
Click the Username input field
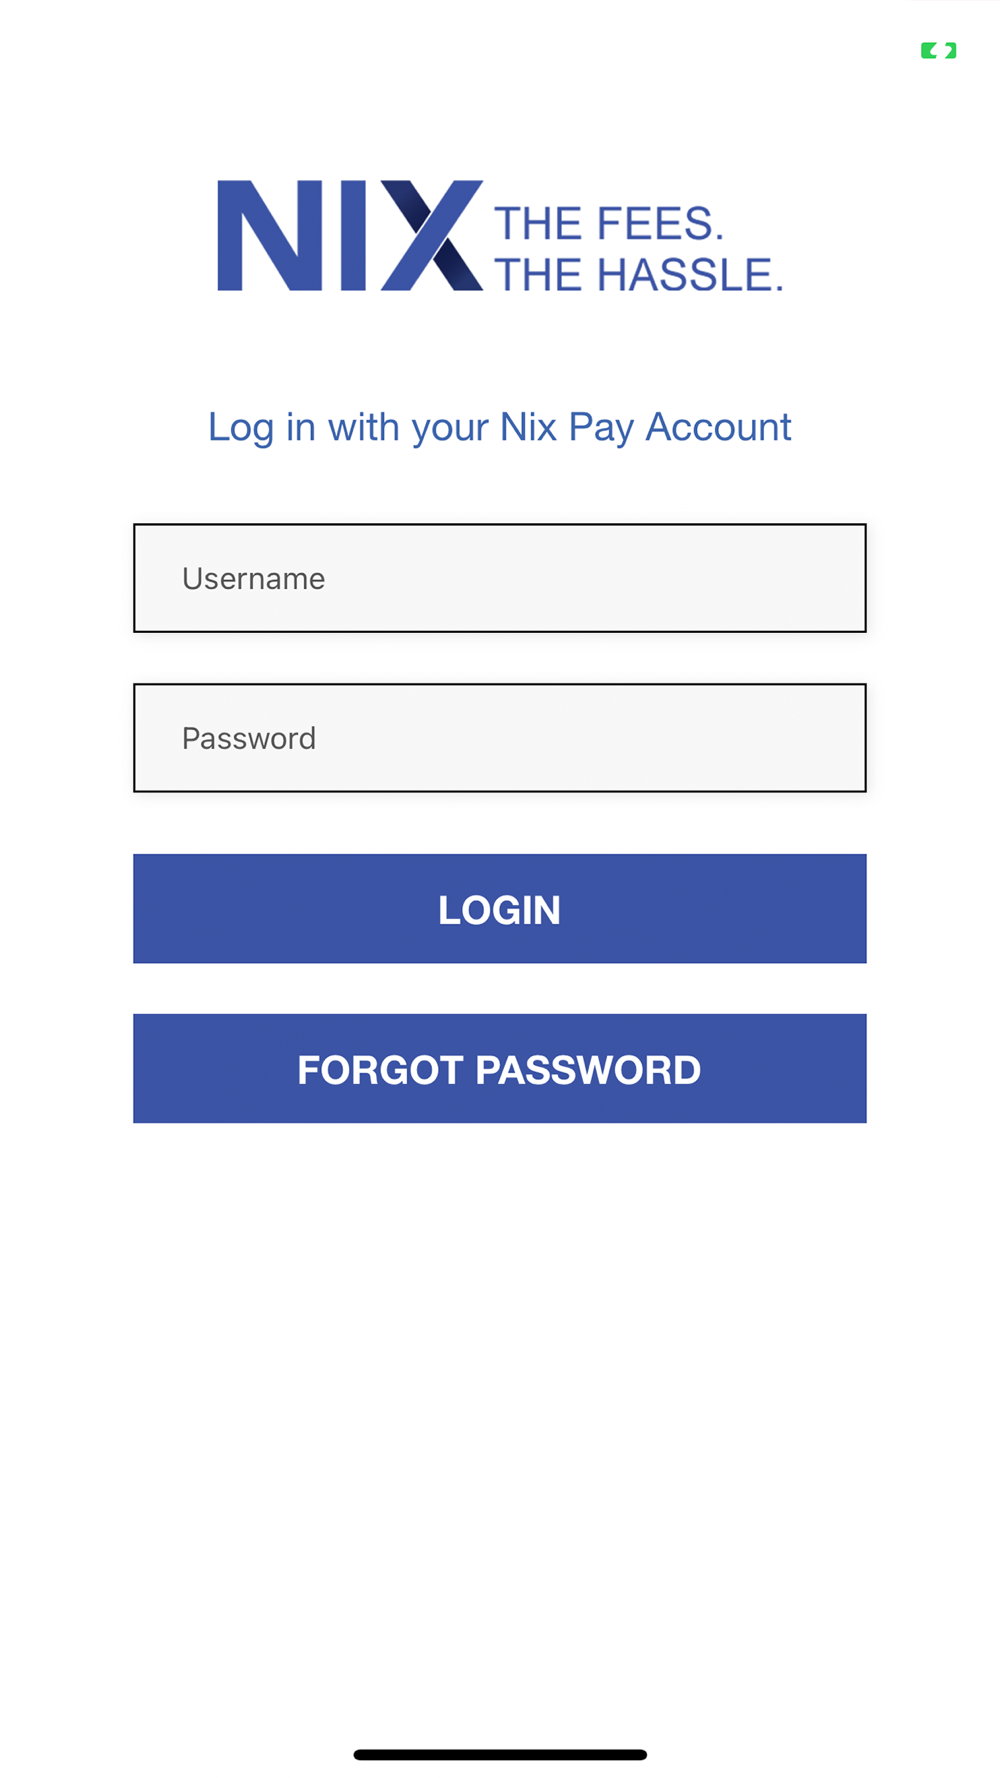click(500, 578)
